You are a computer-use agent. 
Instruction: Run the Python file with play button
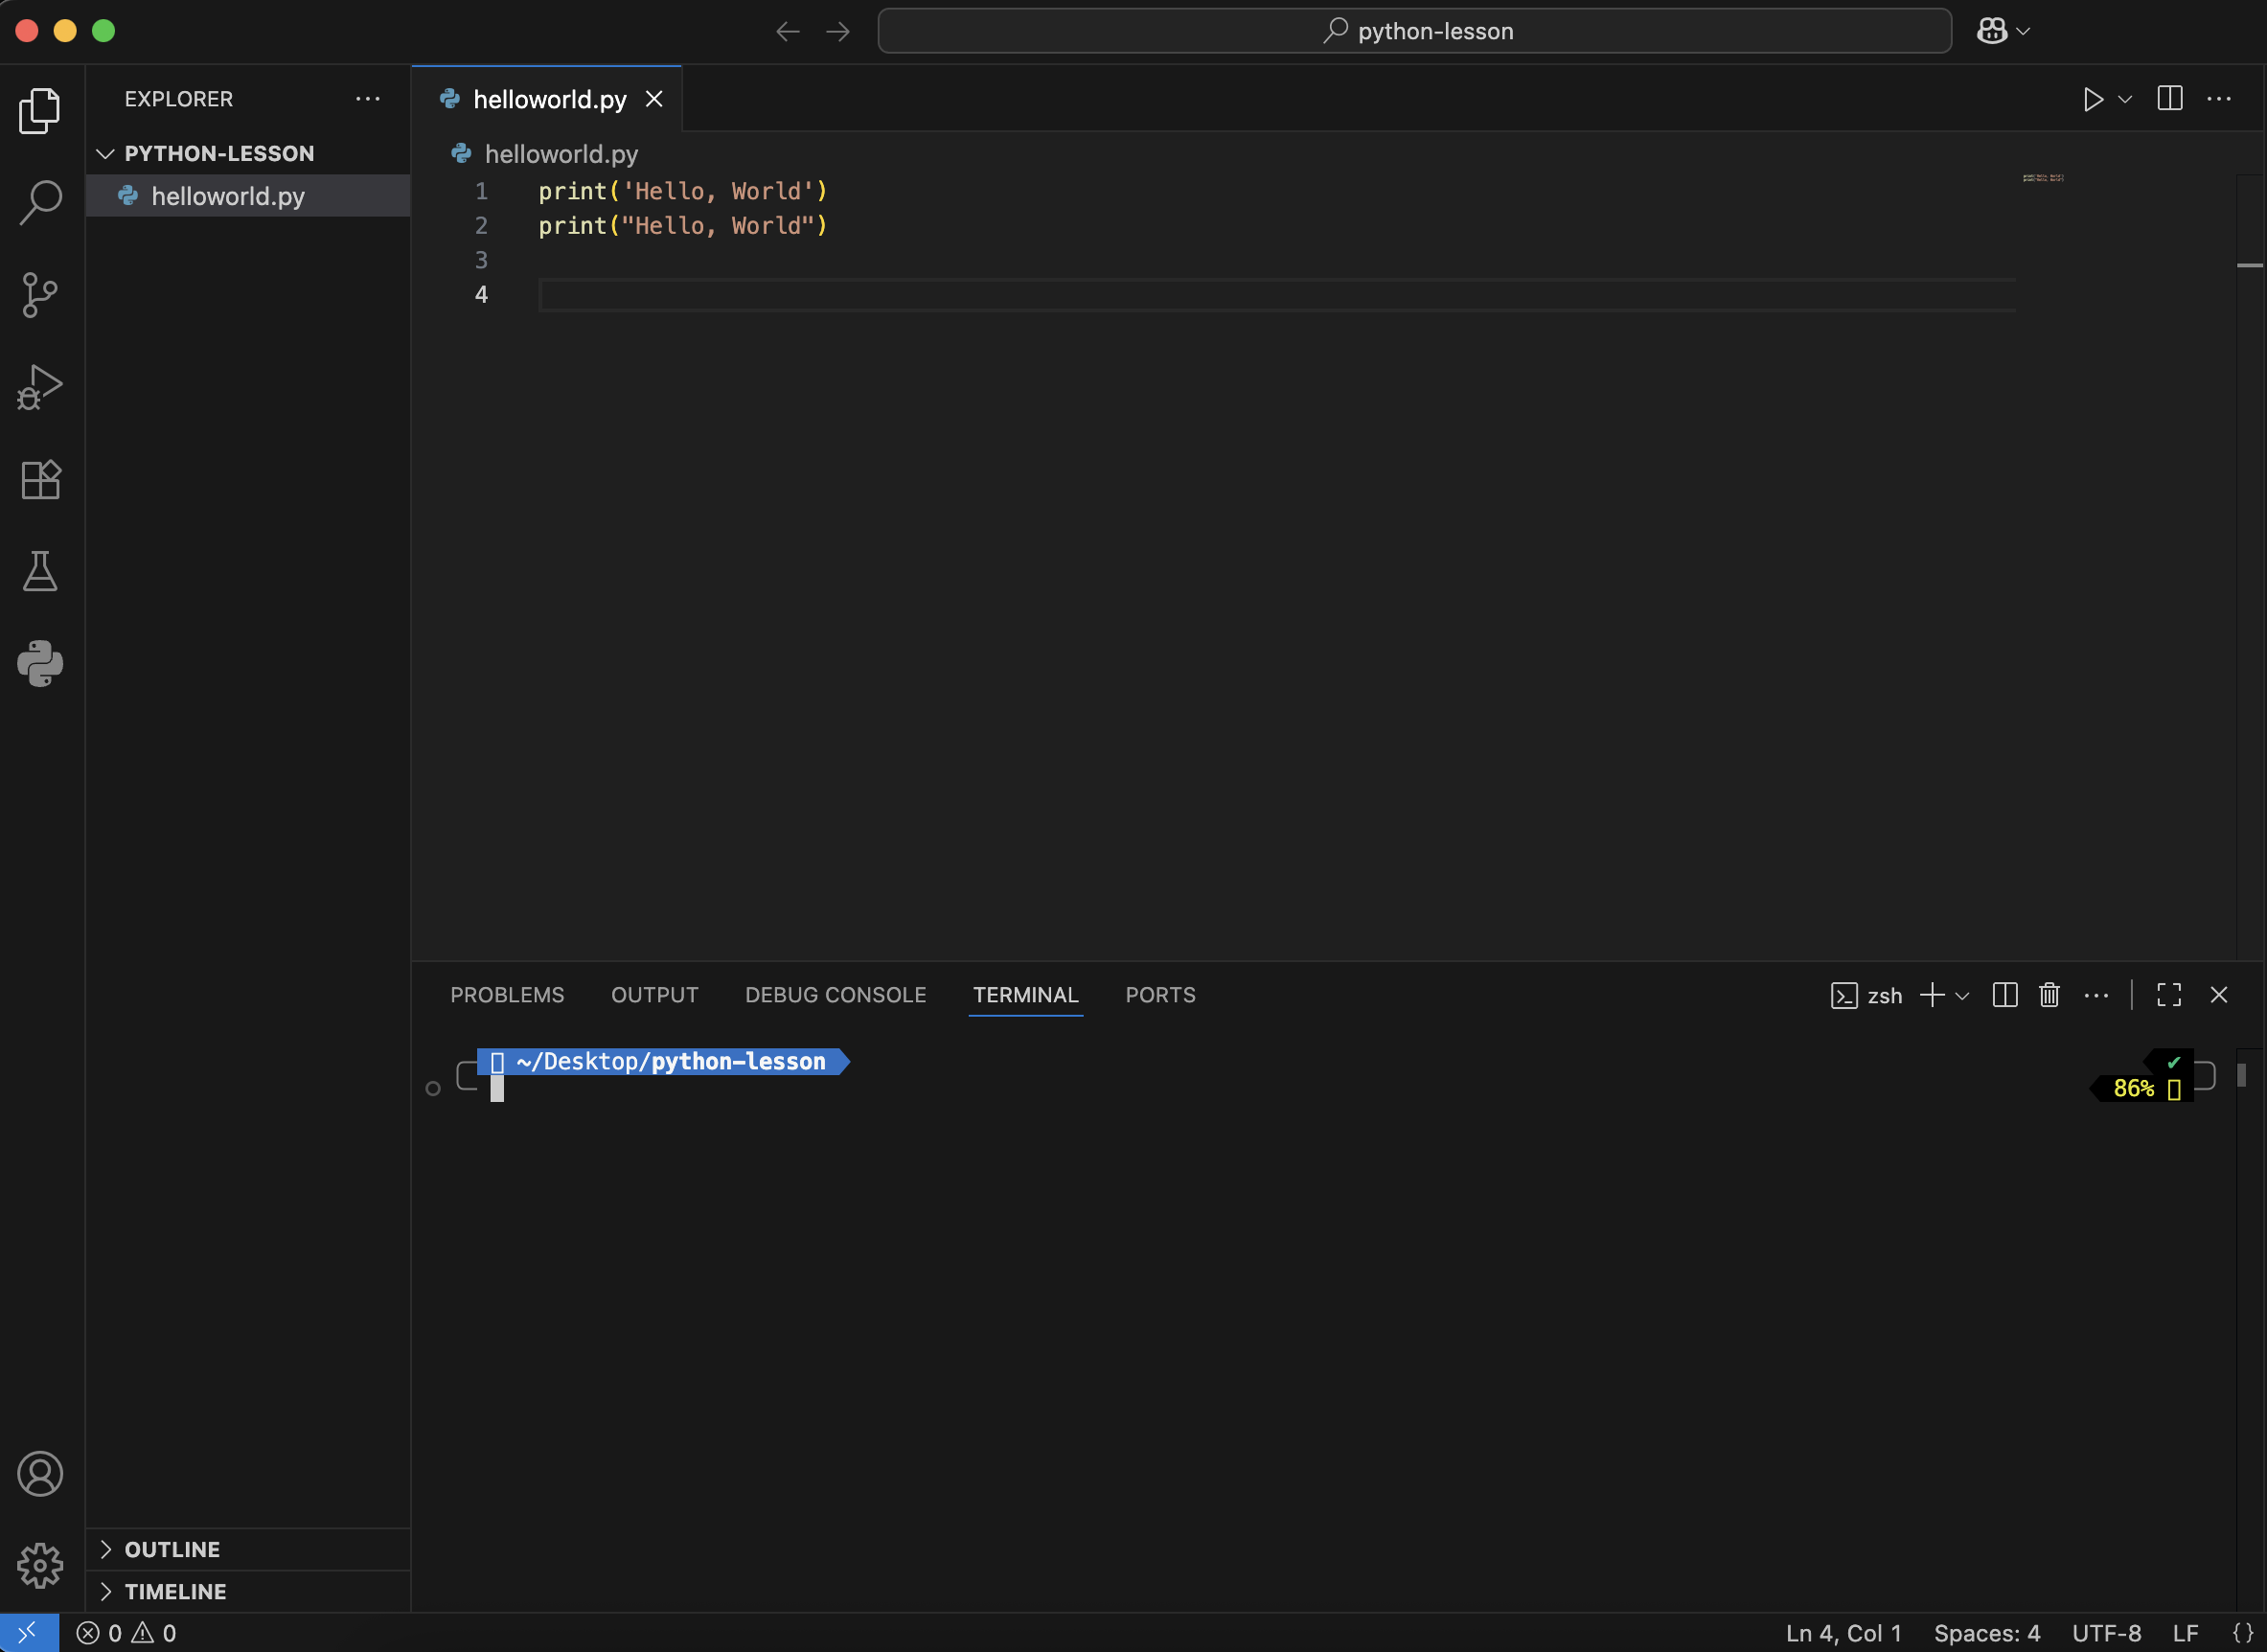2093,99
